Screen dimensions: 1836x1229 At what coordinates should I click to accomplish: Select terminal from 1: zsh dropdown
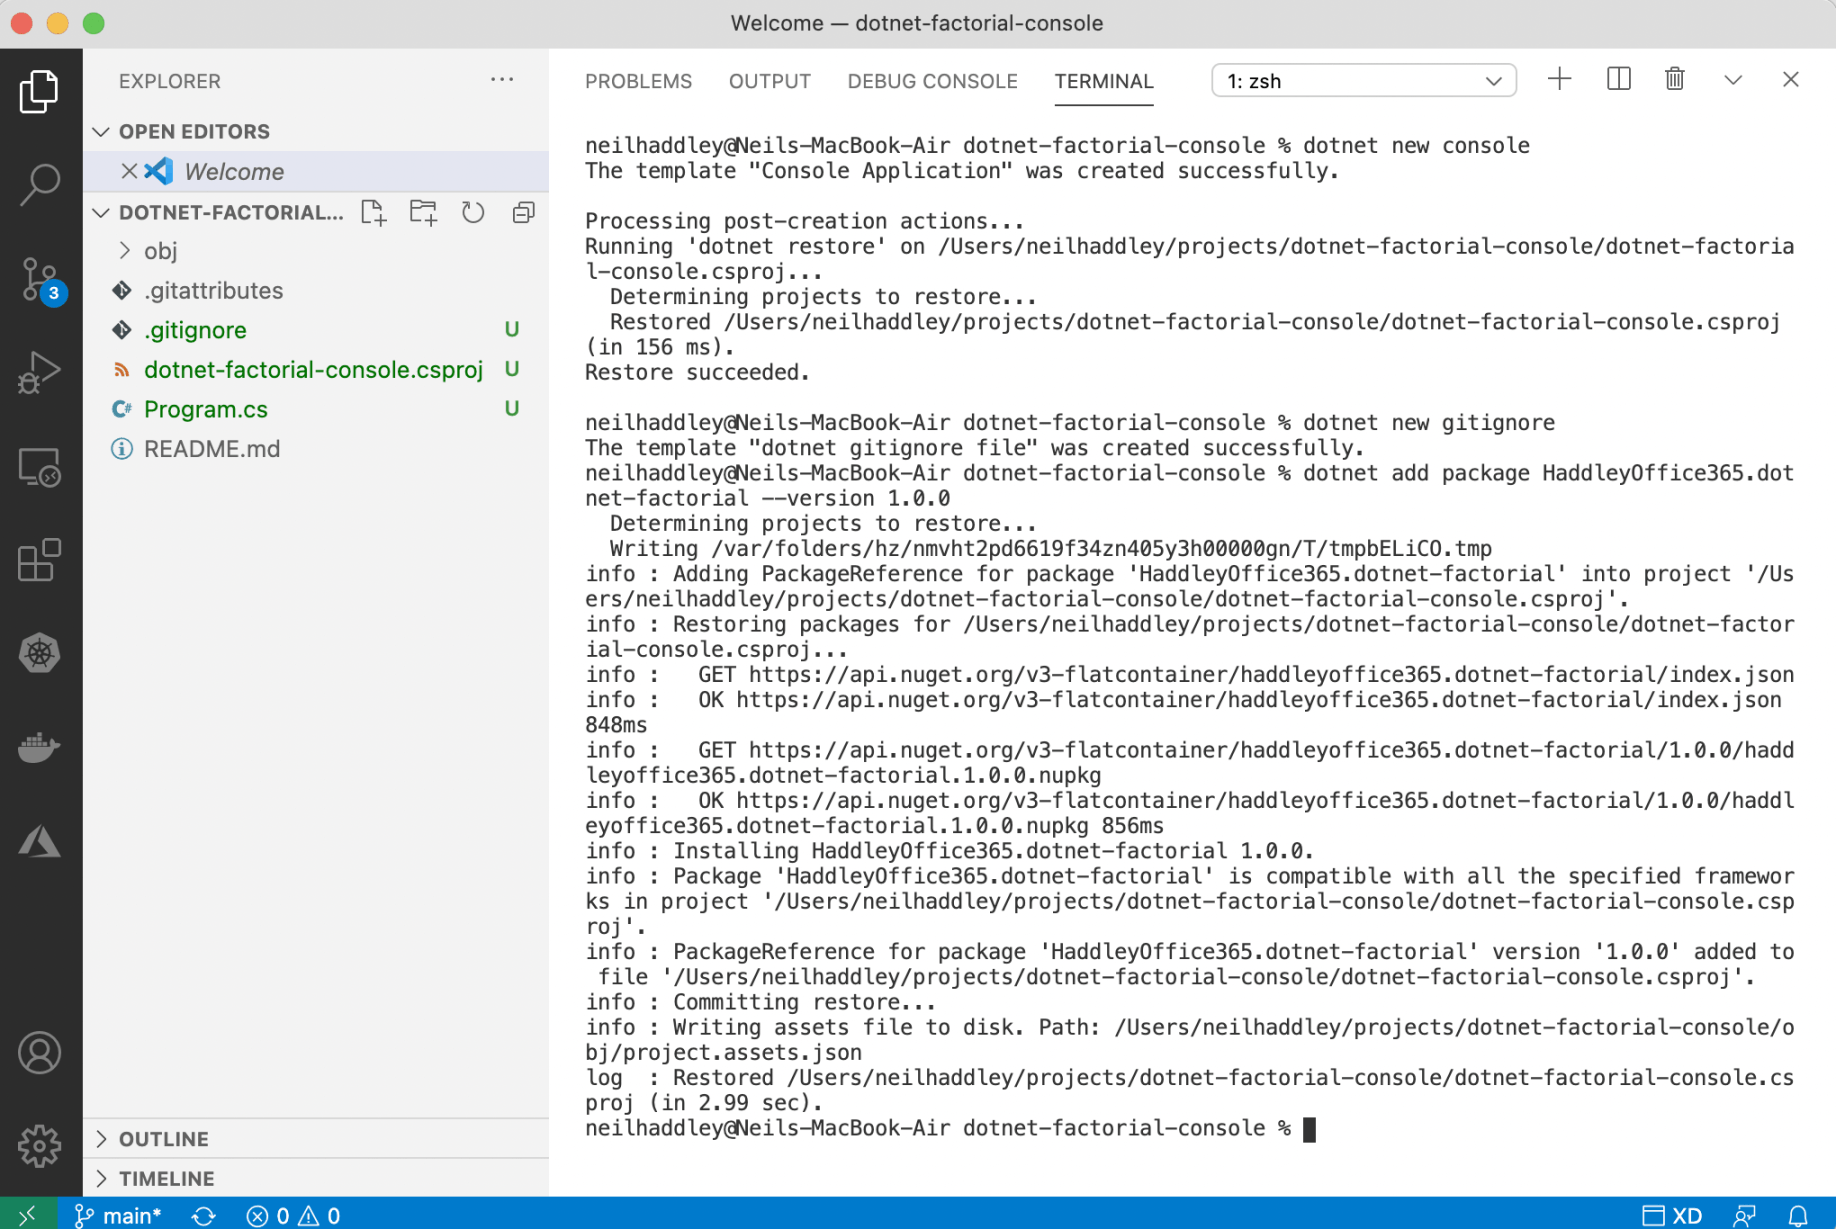click(1363, 81)
